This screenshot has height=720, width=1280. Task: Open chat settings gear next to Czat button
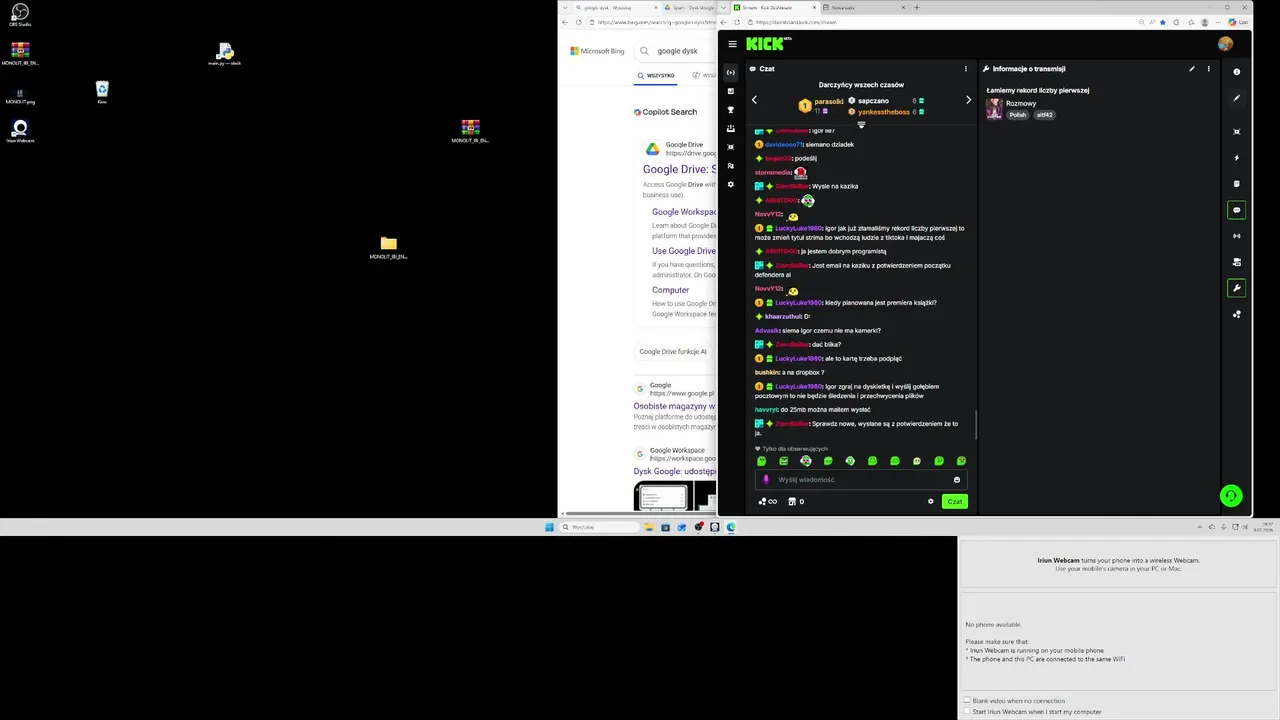click(x=930, y=501)
